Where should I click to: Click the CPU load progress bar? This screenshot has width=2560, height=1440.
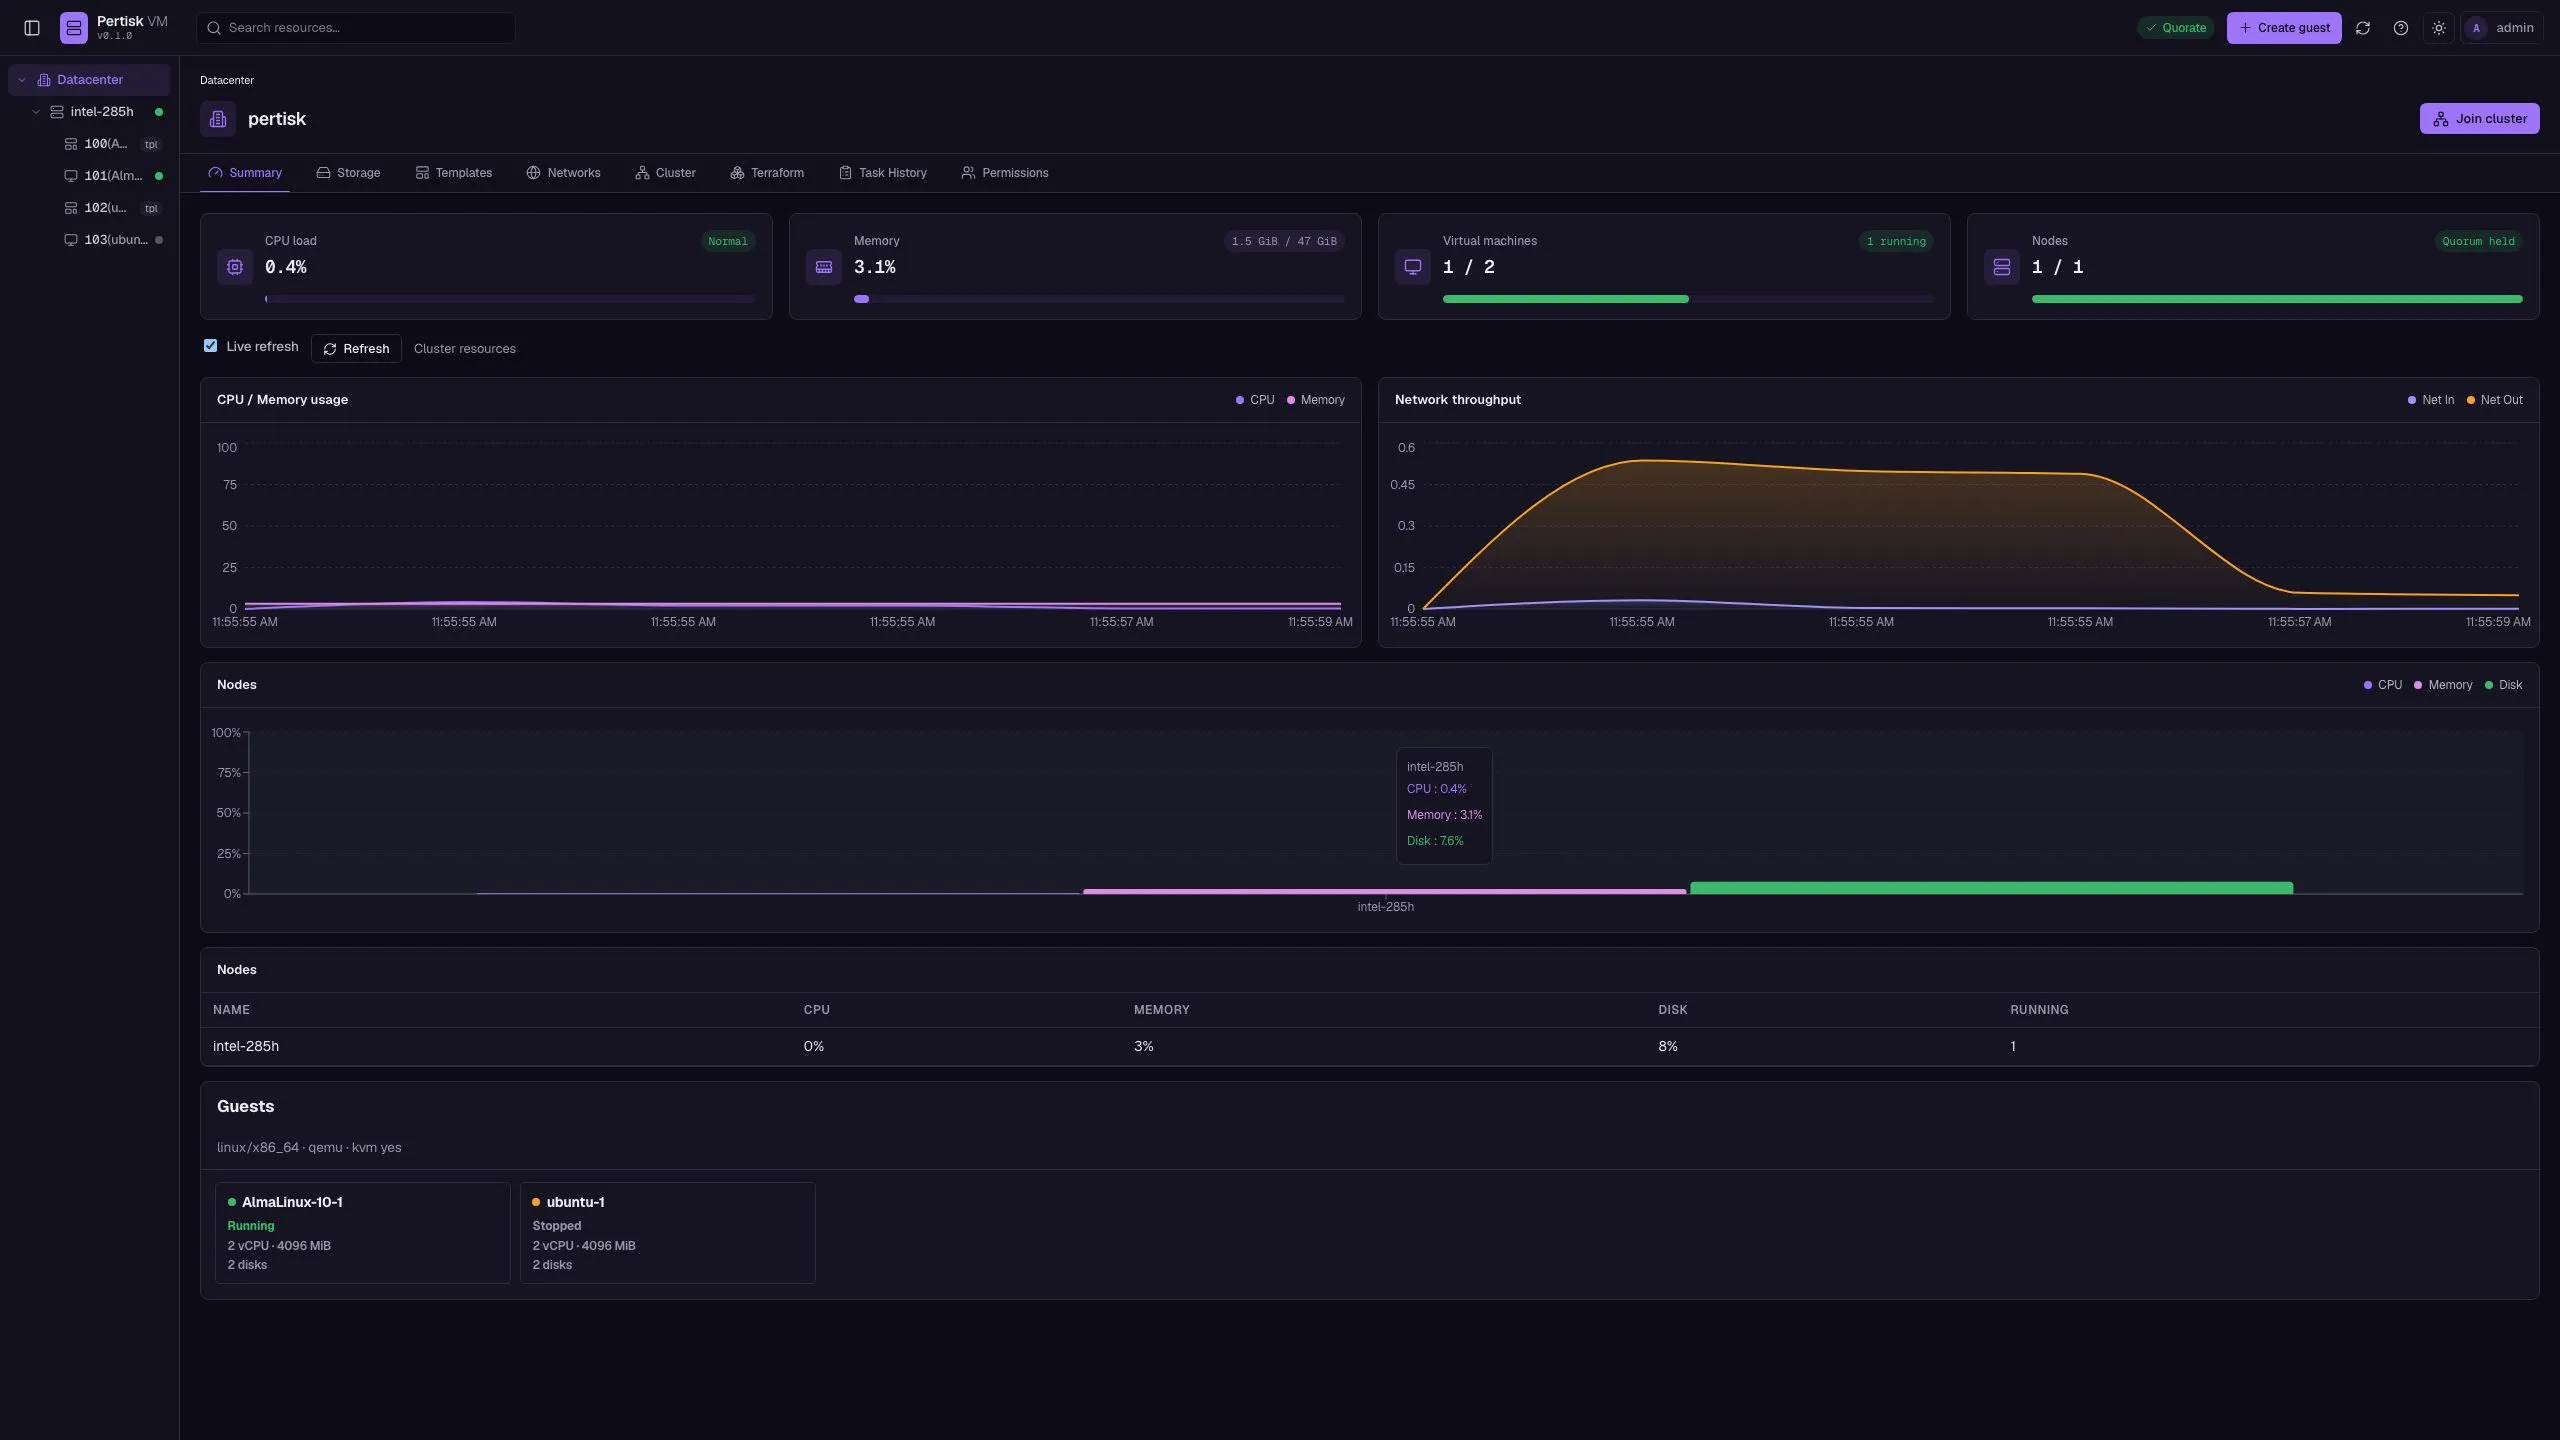pyautogui.click(x=510, y=299)
